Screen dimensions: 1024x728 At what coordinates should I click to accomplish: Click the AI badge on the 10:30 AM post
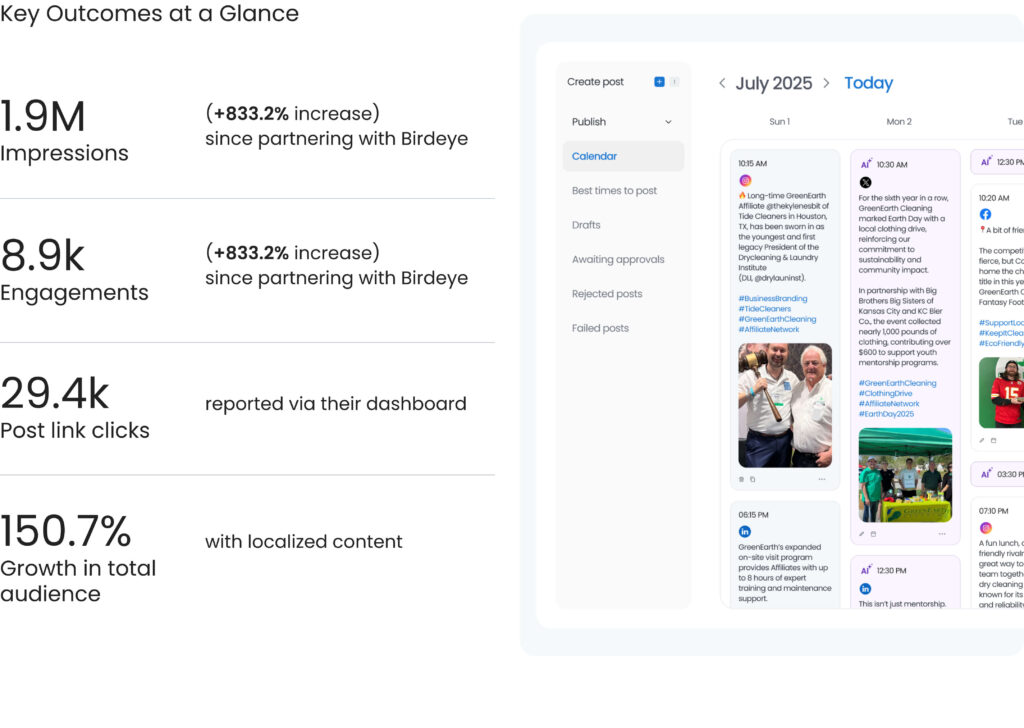[866, 164]
